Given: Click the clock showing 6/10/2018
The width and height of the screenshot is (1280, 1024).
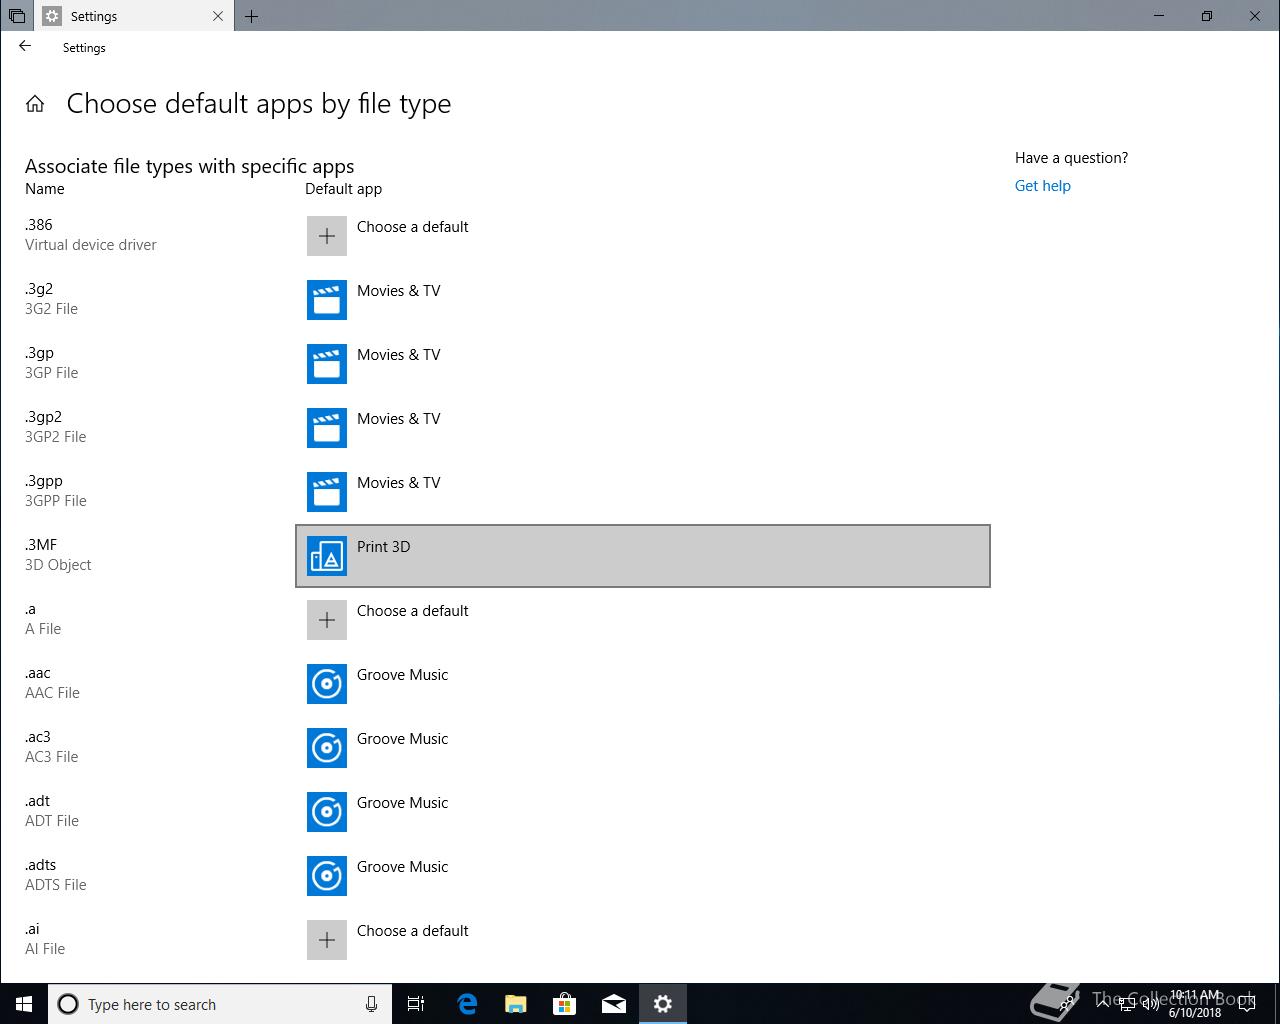Looking at the screenshot, I should click(1195, 1004).
